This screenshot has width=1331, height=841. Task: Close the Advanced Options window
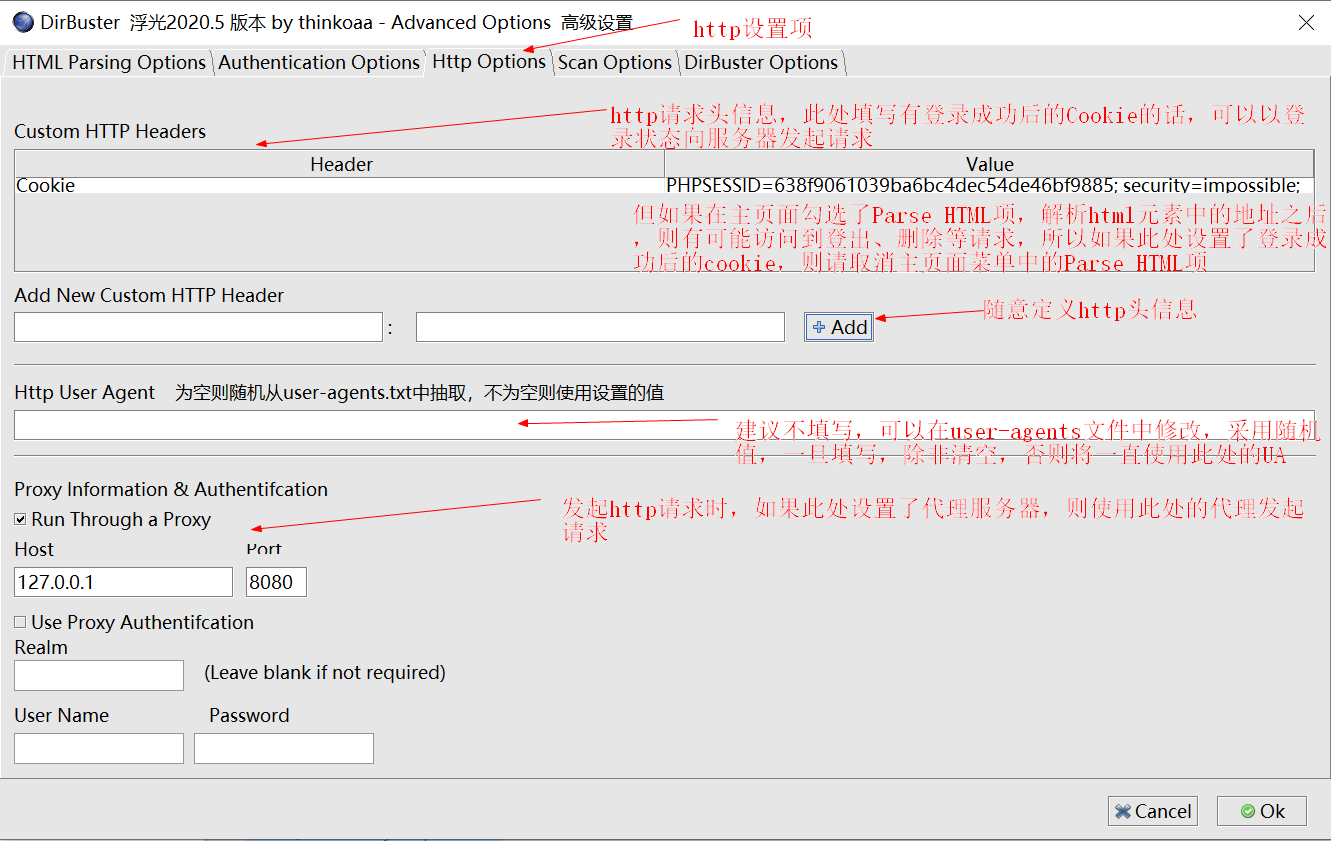1306,22
